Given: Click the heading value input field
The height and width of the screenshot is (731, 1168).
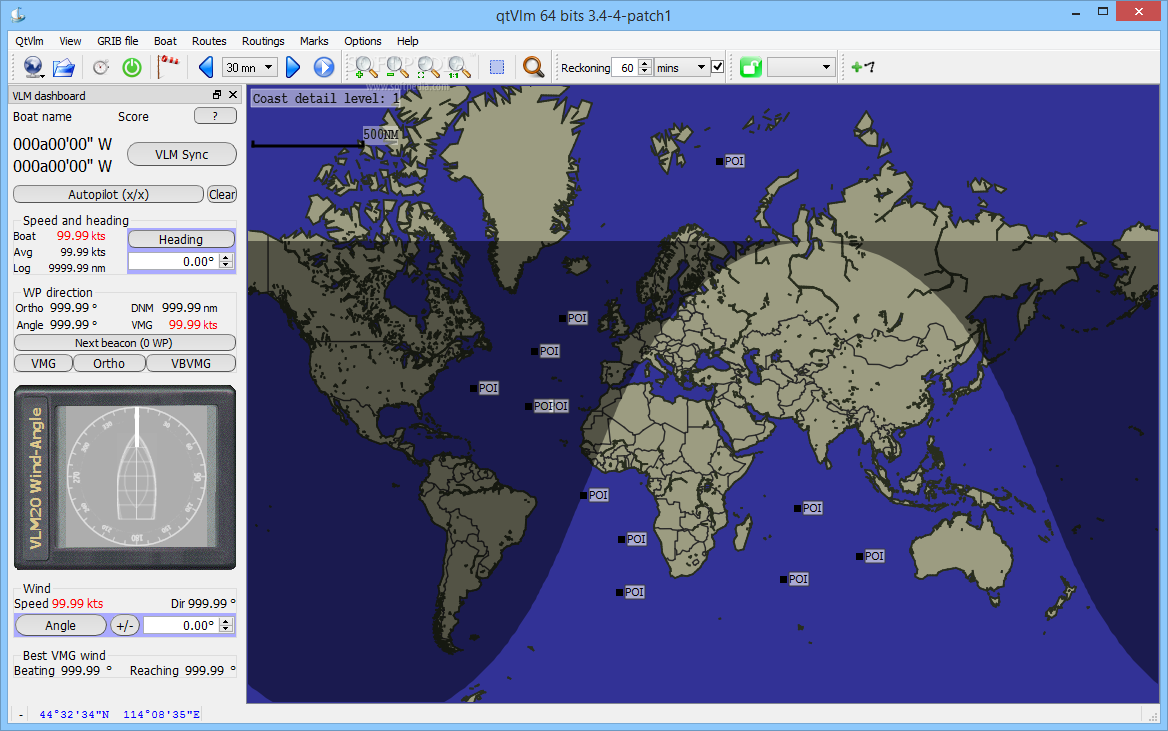Looking at the screenshot, I should [x=174, y=262].
